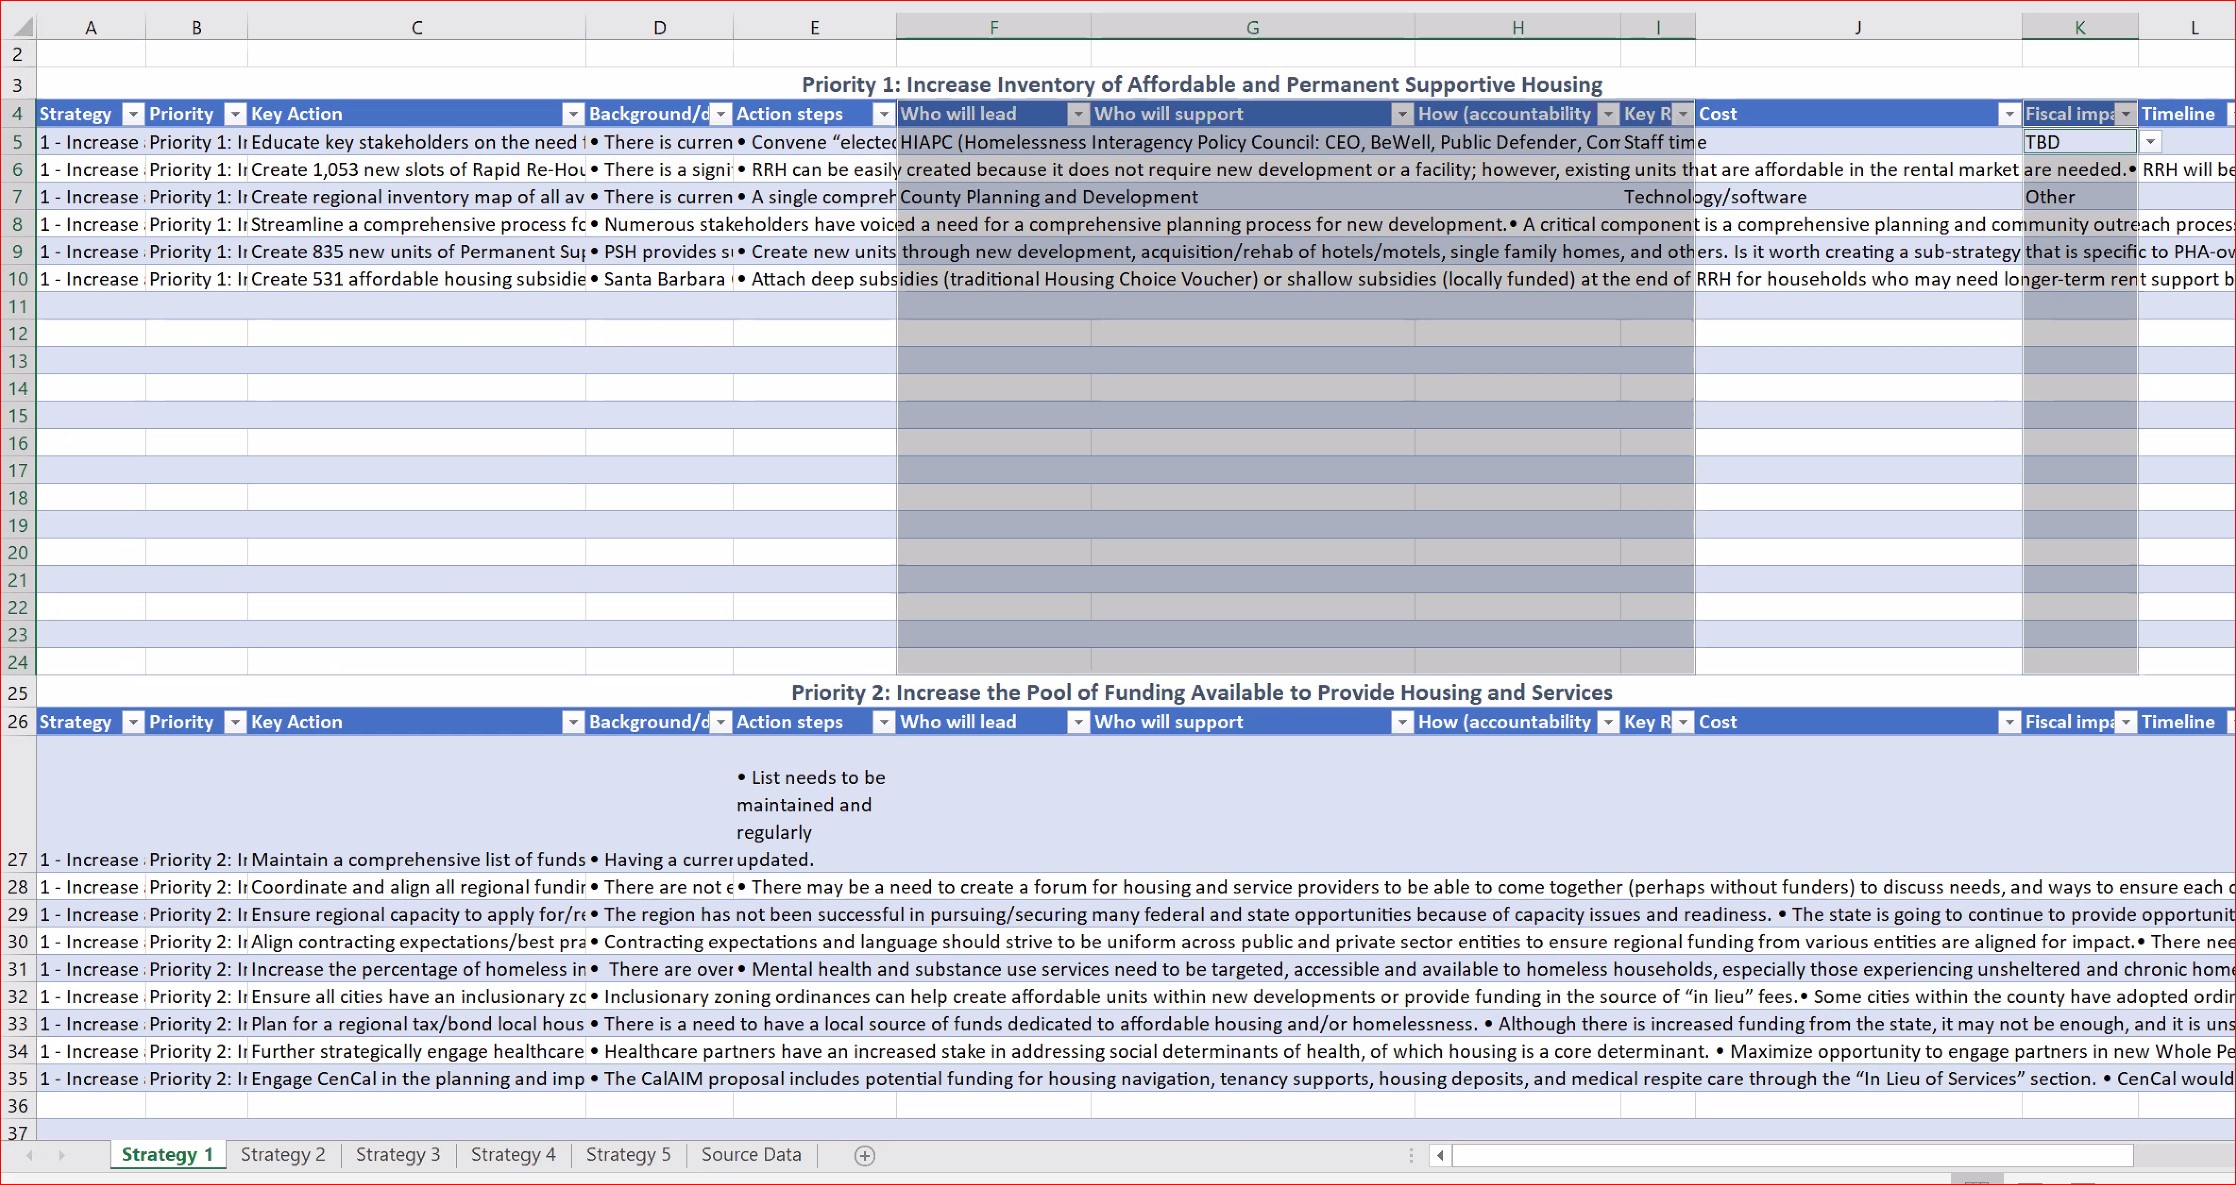Click horizontal scrollbar left arrow
Viewport: 2236px width, 1185px height.
[1440, 1156]
